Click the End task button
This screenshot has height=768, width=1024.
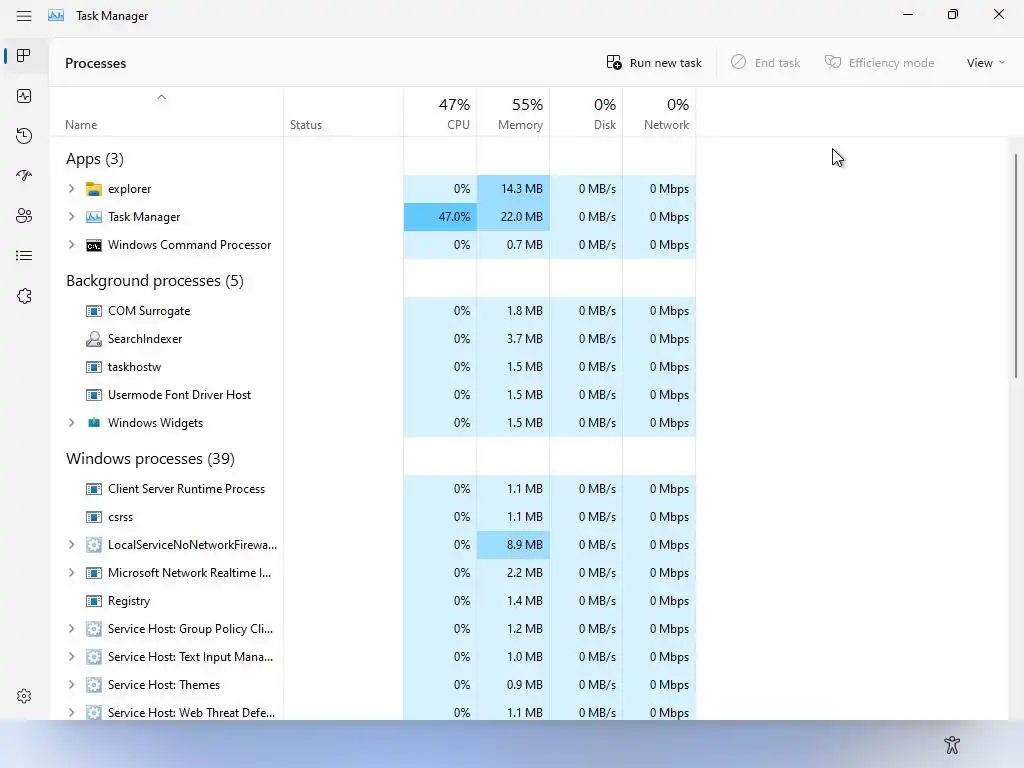point(765,63)
